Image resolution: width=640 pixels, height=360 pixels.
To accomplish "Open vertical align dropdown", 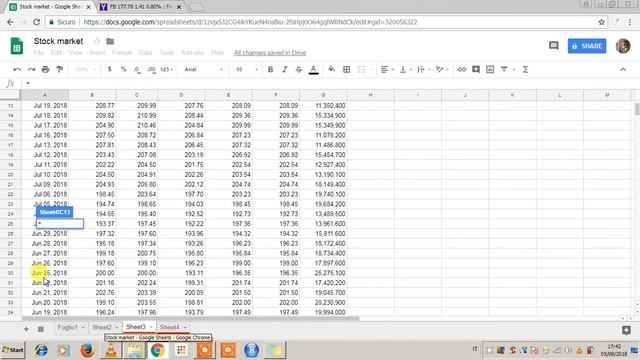I will (405, 69).
